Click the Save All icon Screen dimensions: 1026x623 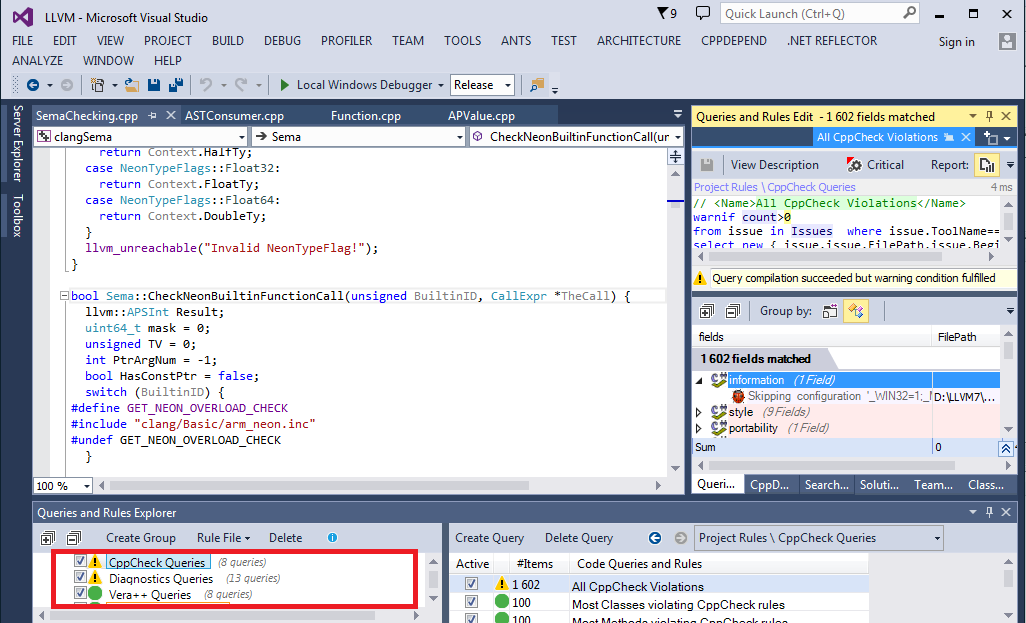(x=175, y=85)
